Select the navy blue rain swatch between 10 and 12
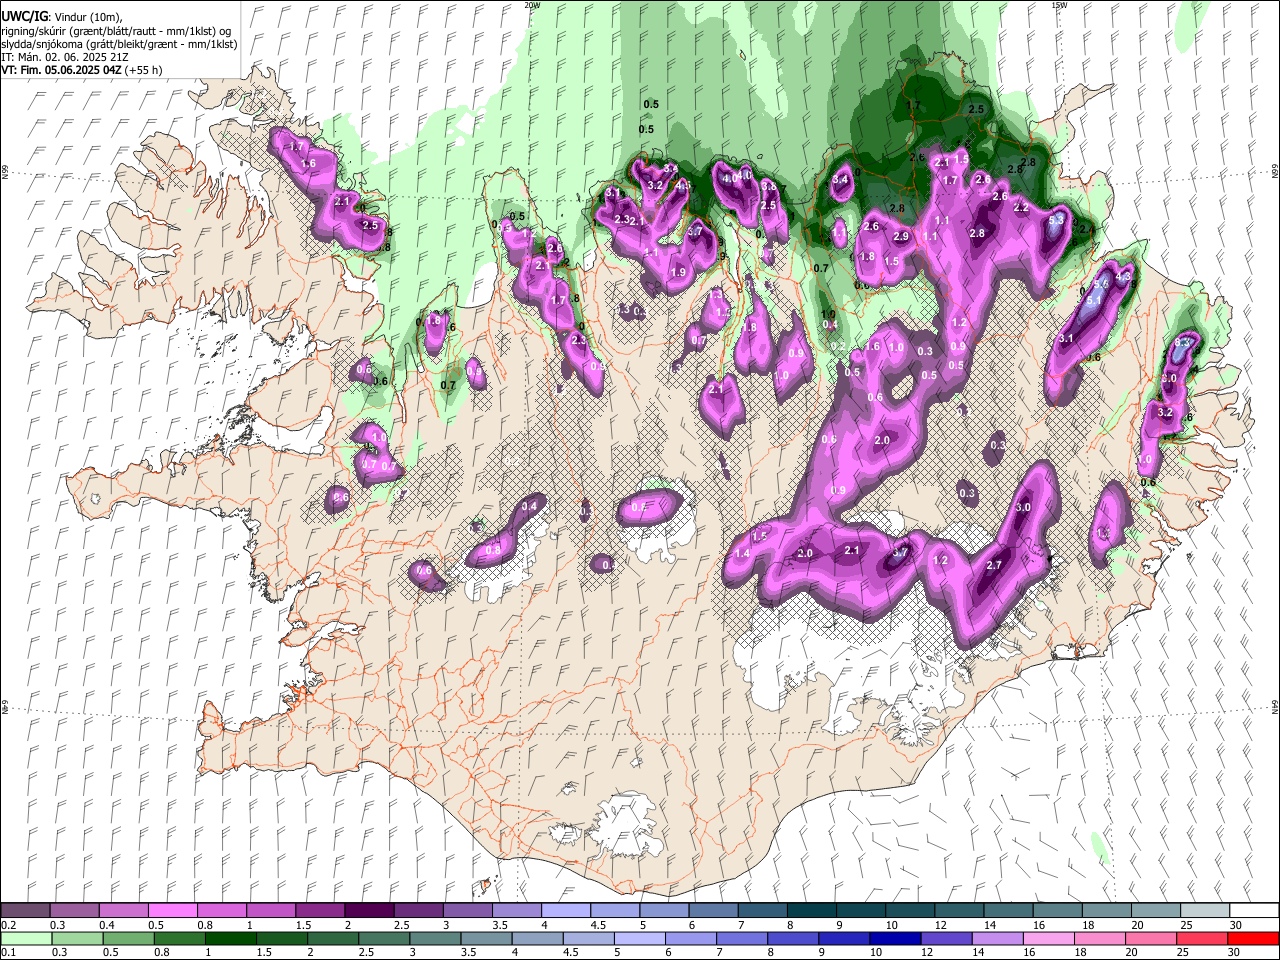 click(894, 938)
